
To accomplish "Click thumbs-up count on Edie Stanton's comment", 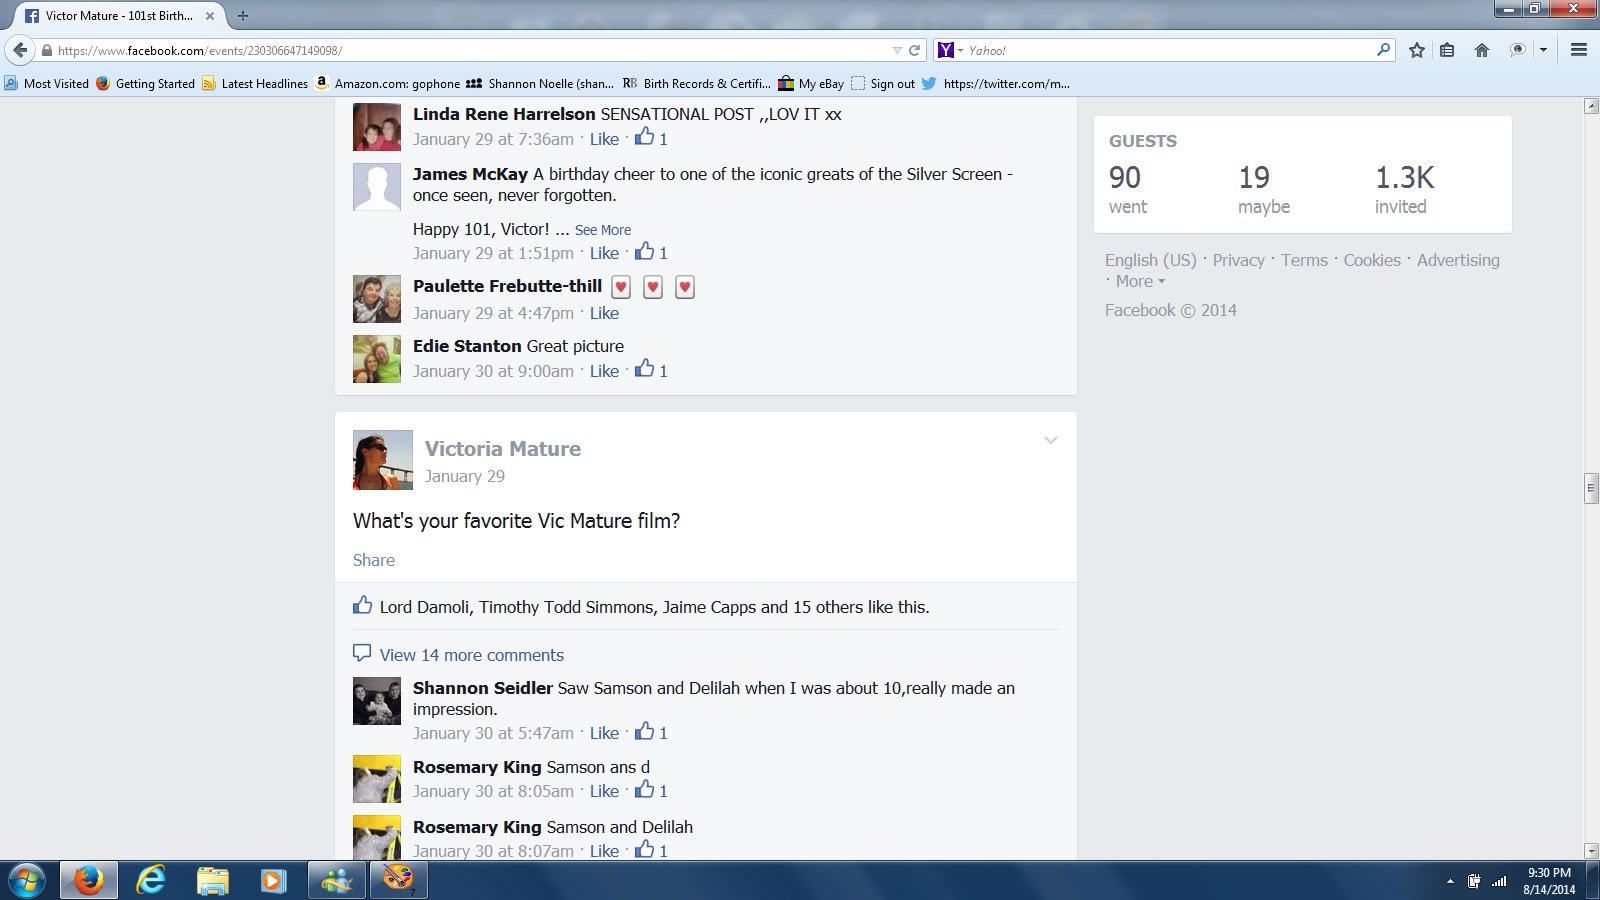I will 651,370.
